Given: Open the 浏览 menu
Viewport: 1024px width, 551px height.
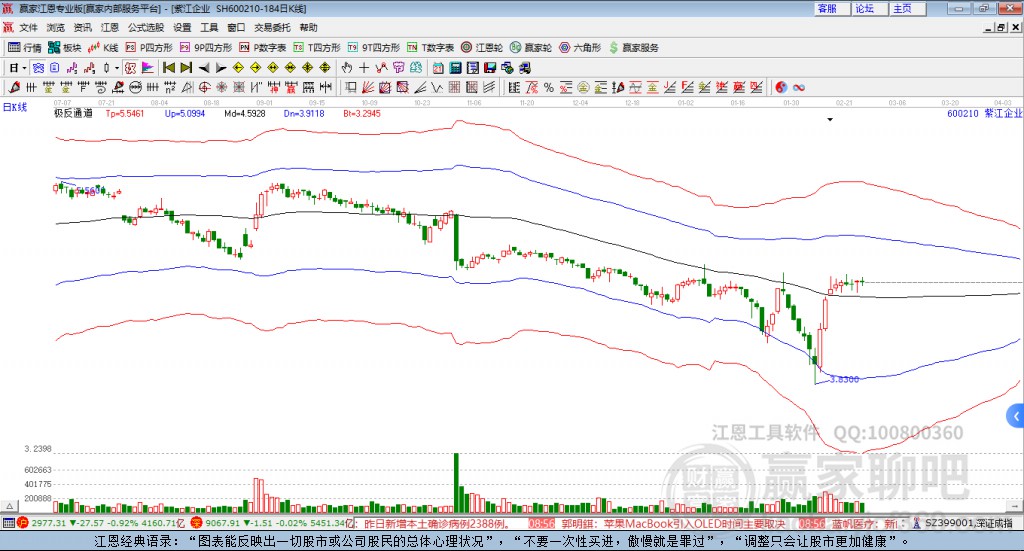Looking at the screenshot, I should click(x=56, y=27).
